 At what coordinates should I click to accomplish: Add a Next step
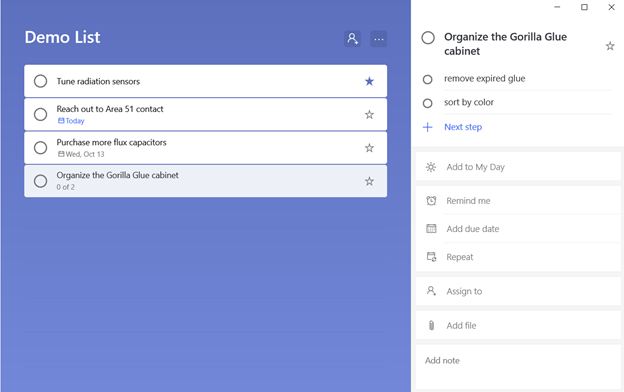[463, 127]
